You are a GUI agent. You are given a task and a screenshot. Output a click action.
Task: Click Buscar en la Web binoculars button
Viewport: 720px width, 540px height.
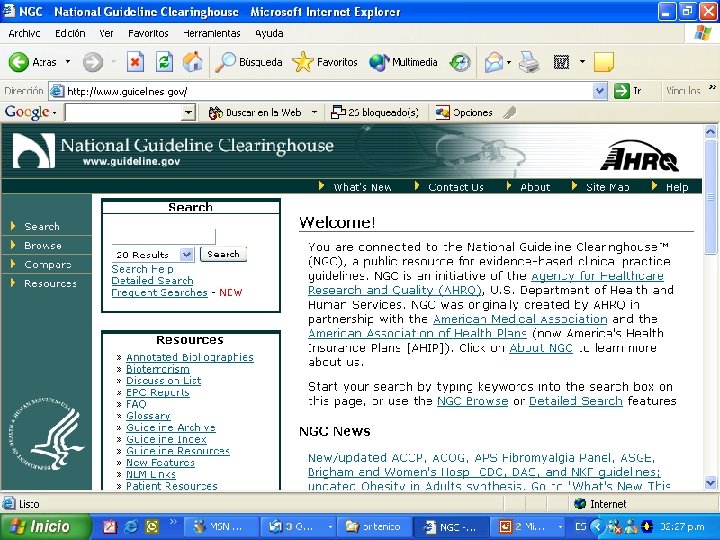[x=255, y=112]
